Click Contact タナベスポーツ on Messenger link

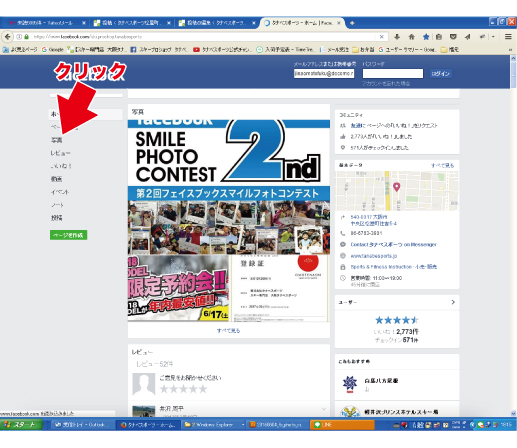point(393,244)
